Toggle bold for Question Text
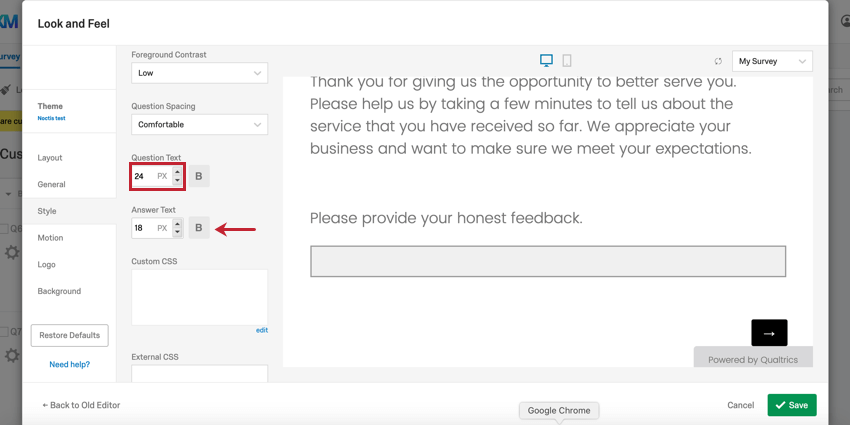 pos(198,176)
